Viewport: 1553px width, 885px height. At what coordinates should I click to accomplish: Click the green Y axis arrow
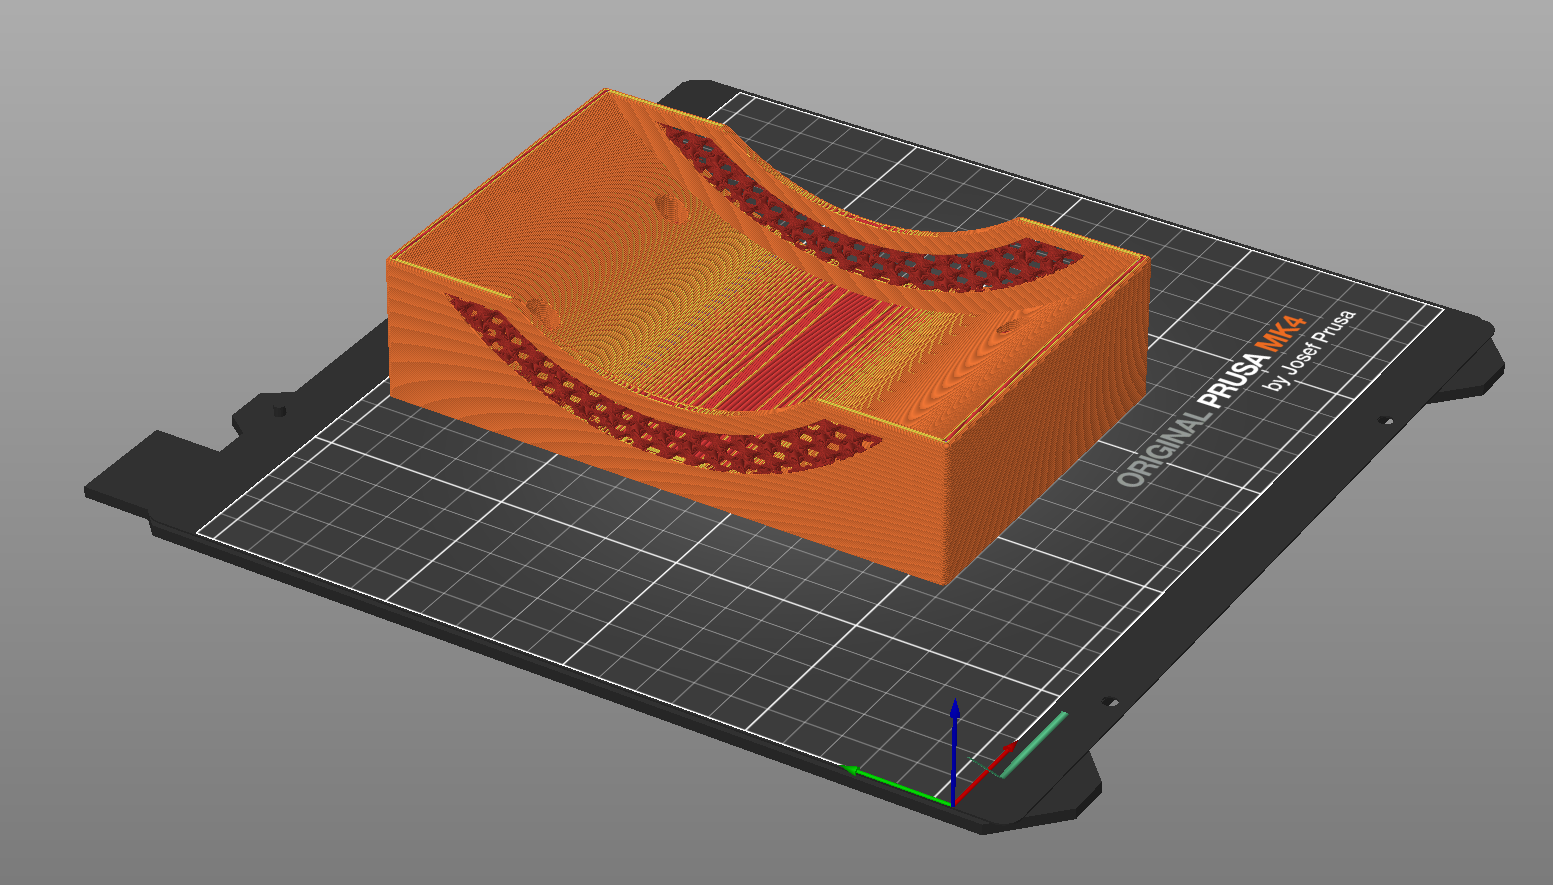point(896,786)
